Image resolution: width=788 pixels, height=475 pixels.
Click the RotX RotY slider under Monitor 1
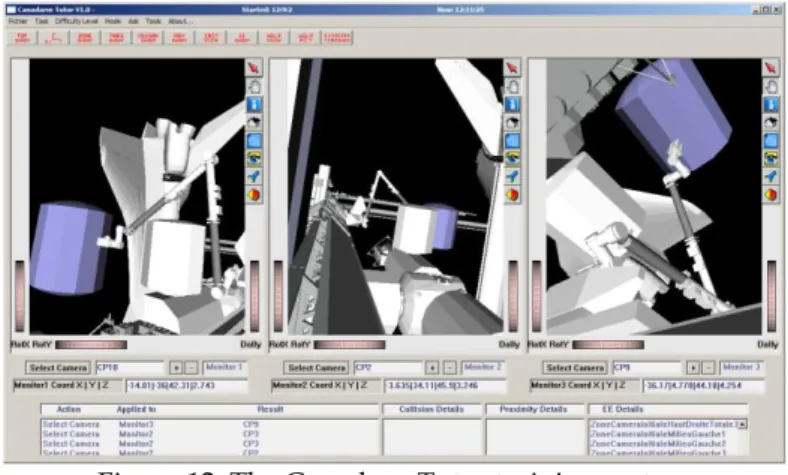pyautogui.click(x=91, y=345)
